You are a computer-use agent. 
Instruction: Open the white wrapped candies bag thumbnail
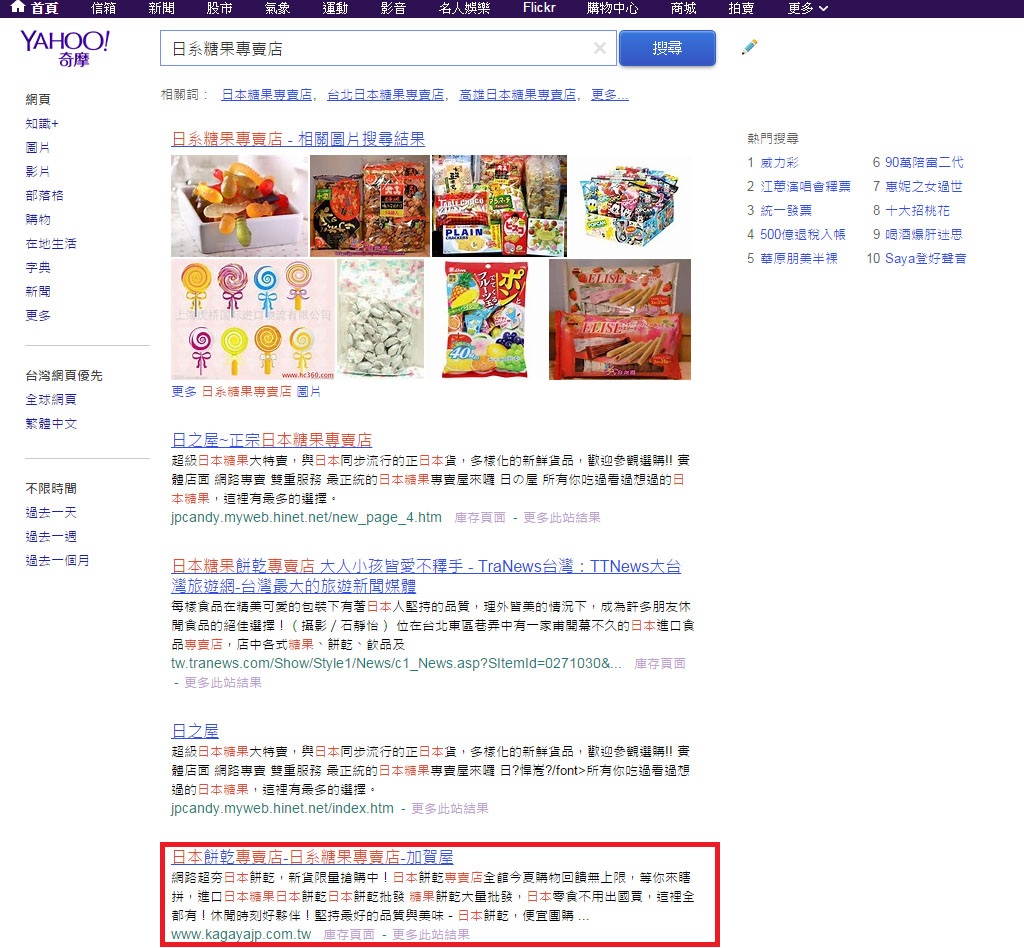381,319
